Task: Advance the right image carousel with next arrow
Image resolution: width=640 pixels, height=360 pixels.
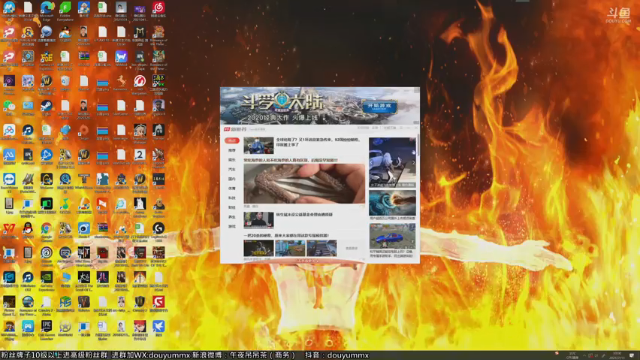Action: click(413, 162)
